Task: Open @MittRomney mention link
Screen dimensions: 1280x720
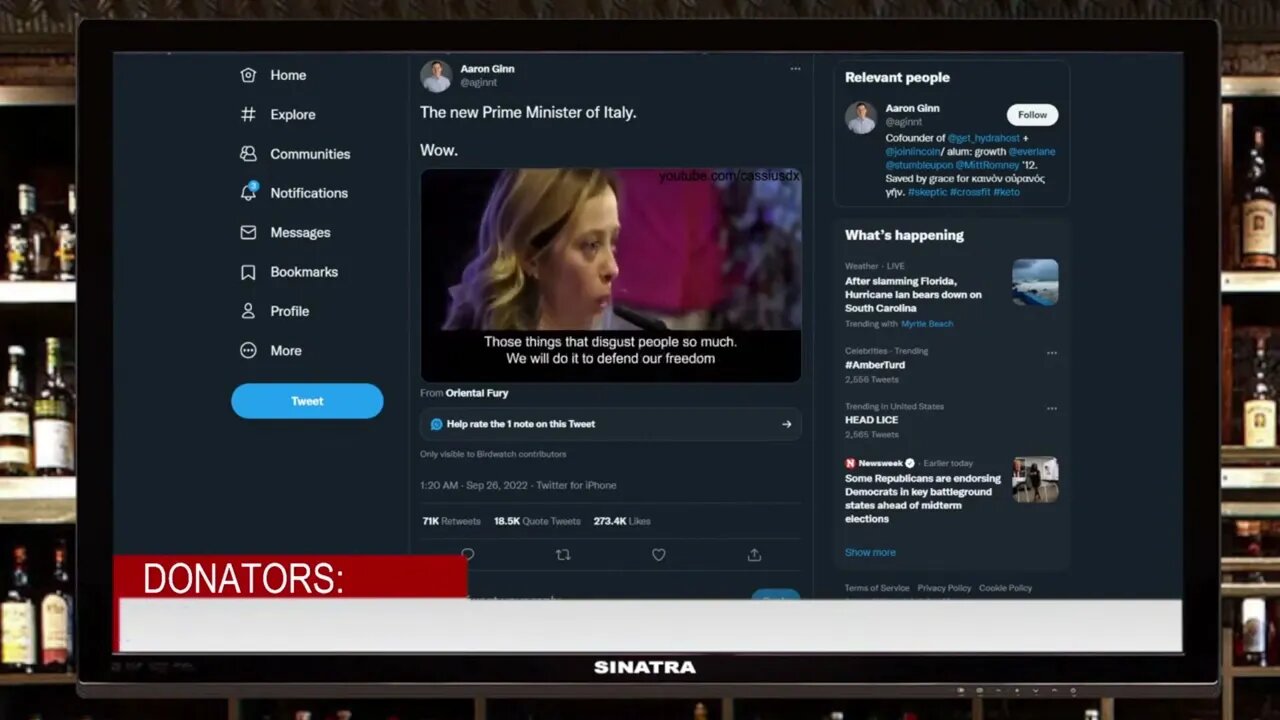Action: pos(987,165)
